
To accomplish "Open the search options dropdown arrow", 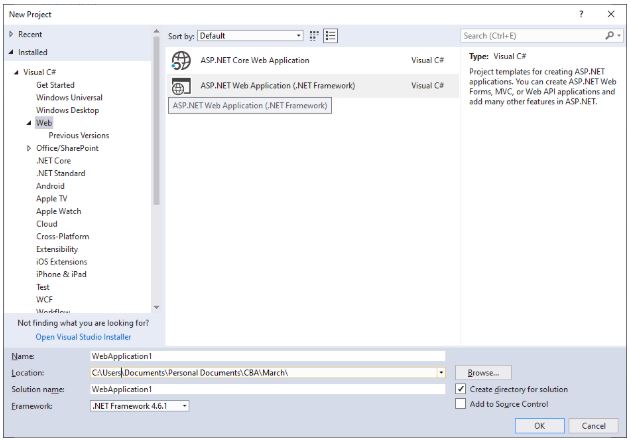I will click(619, 36).
